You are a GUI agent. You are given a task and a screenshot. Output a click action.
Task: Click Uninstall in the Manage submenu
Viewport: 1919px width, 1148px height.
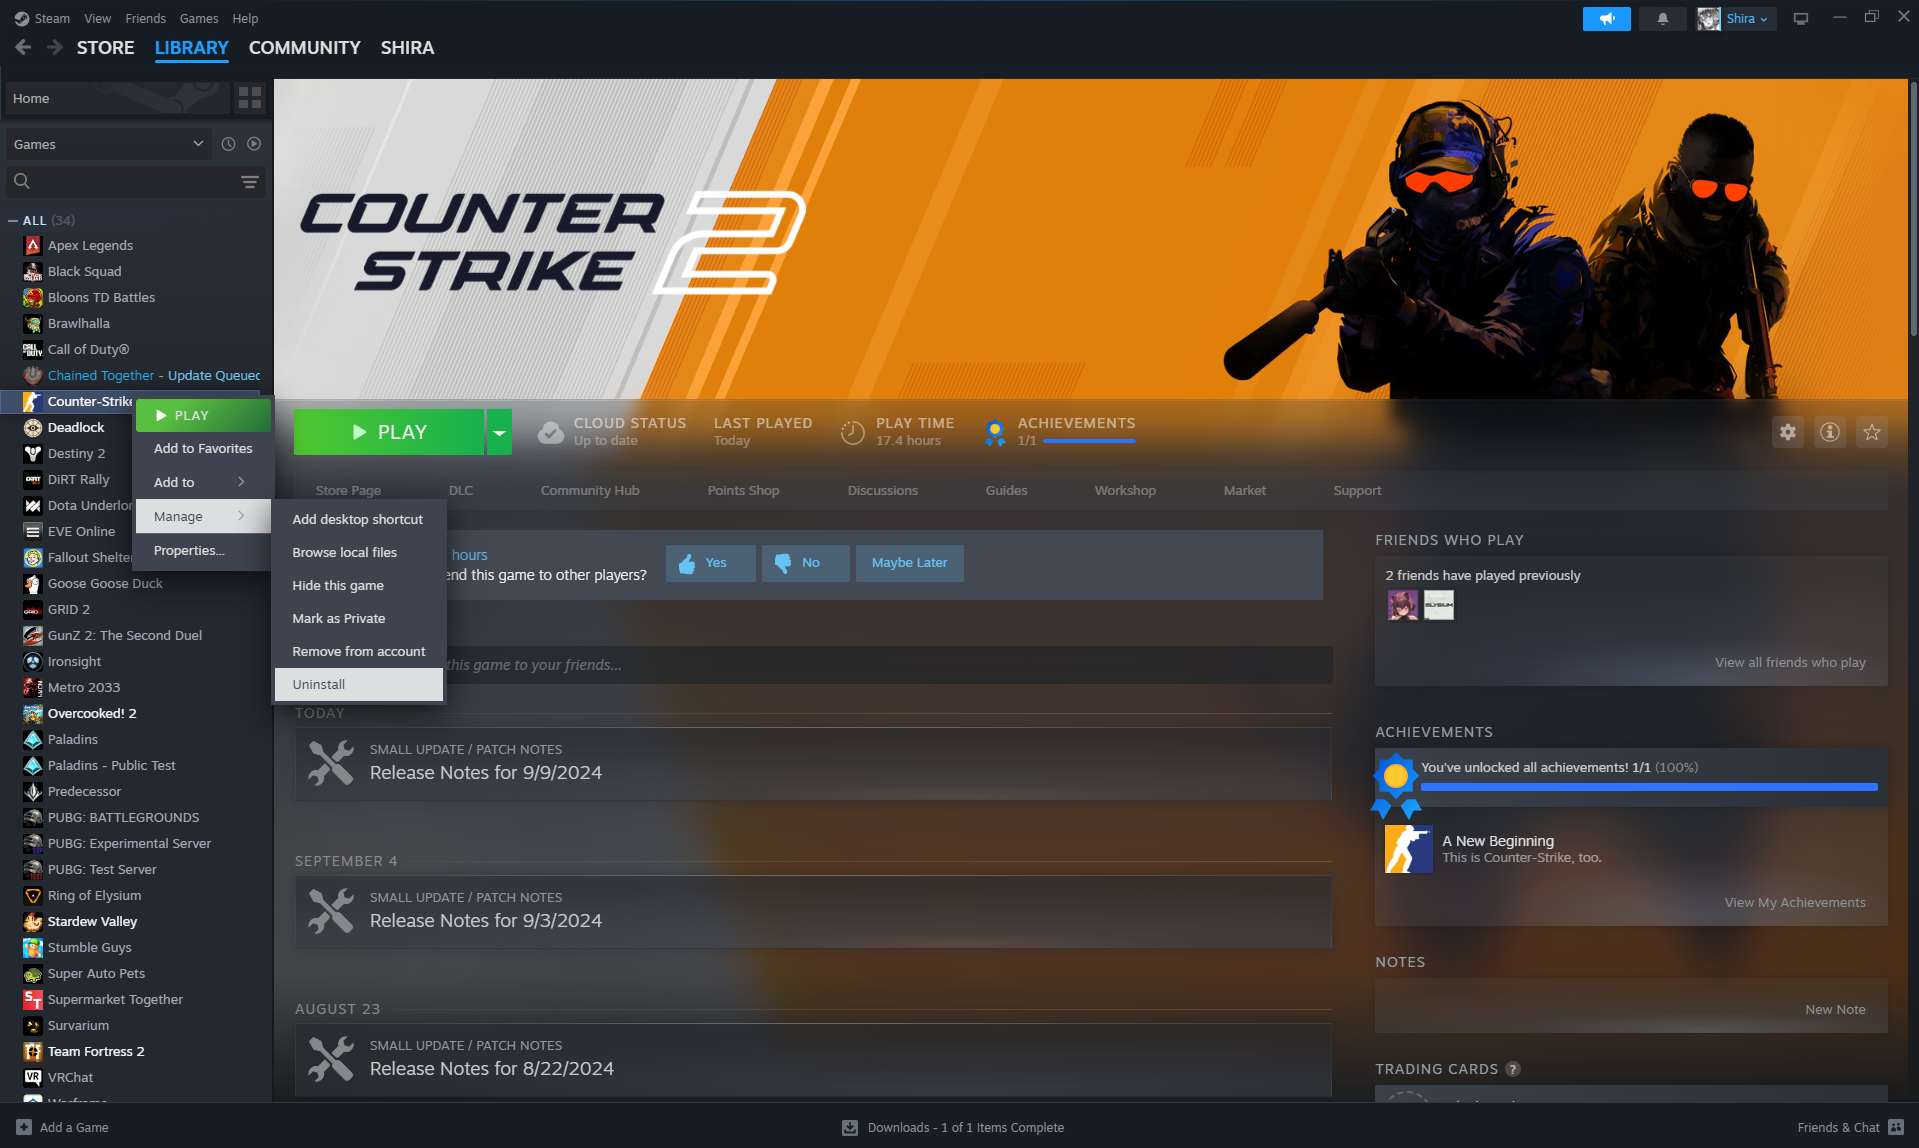pos(359,684)
